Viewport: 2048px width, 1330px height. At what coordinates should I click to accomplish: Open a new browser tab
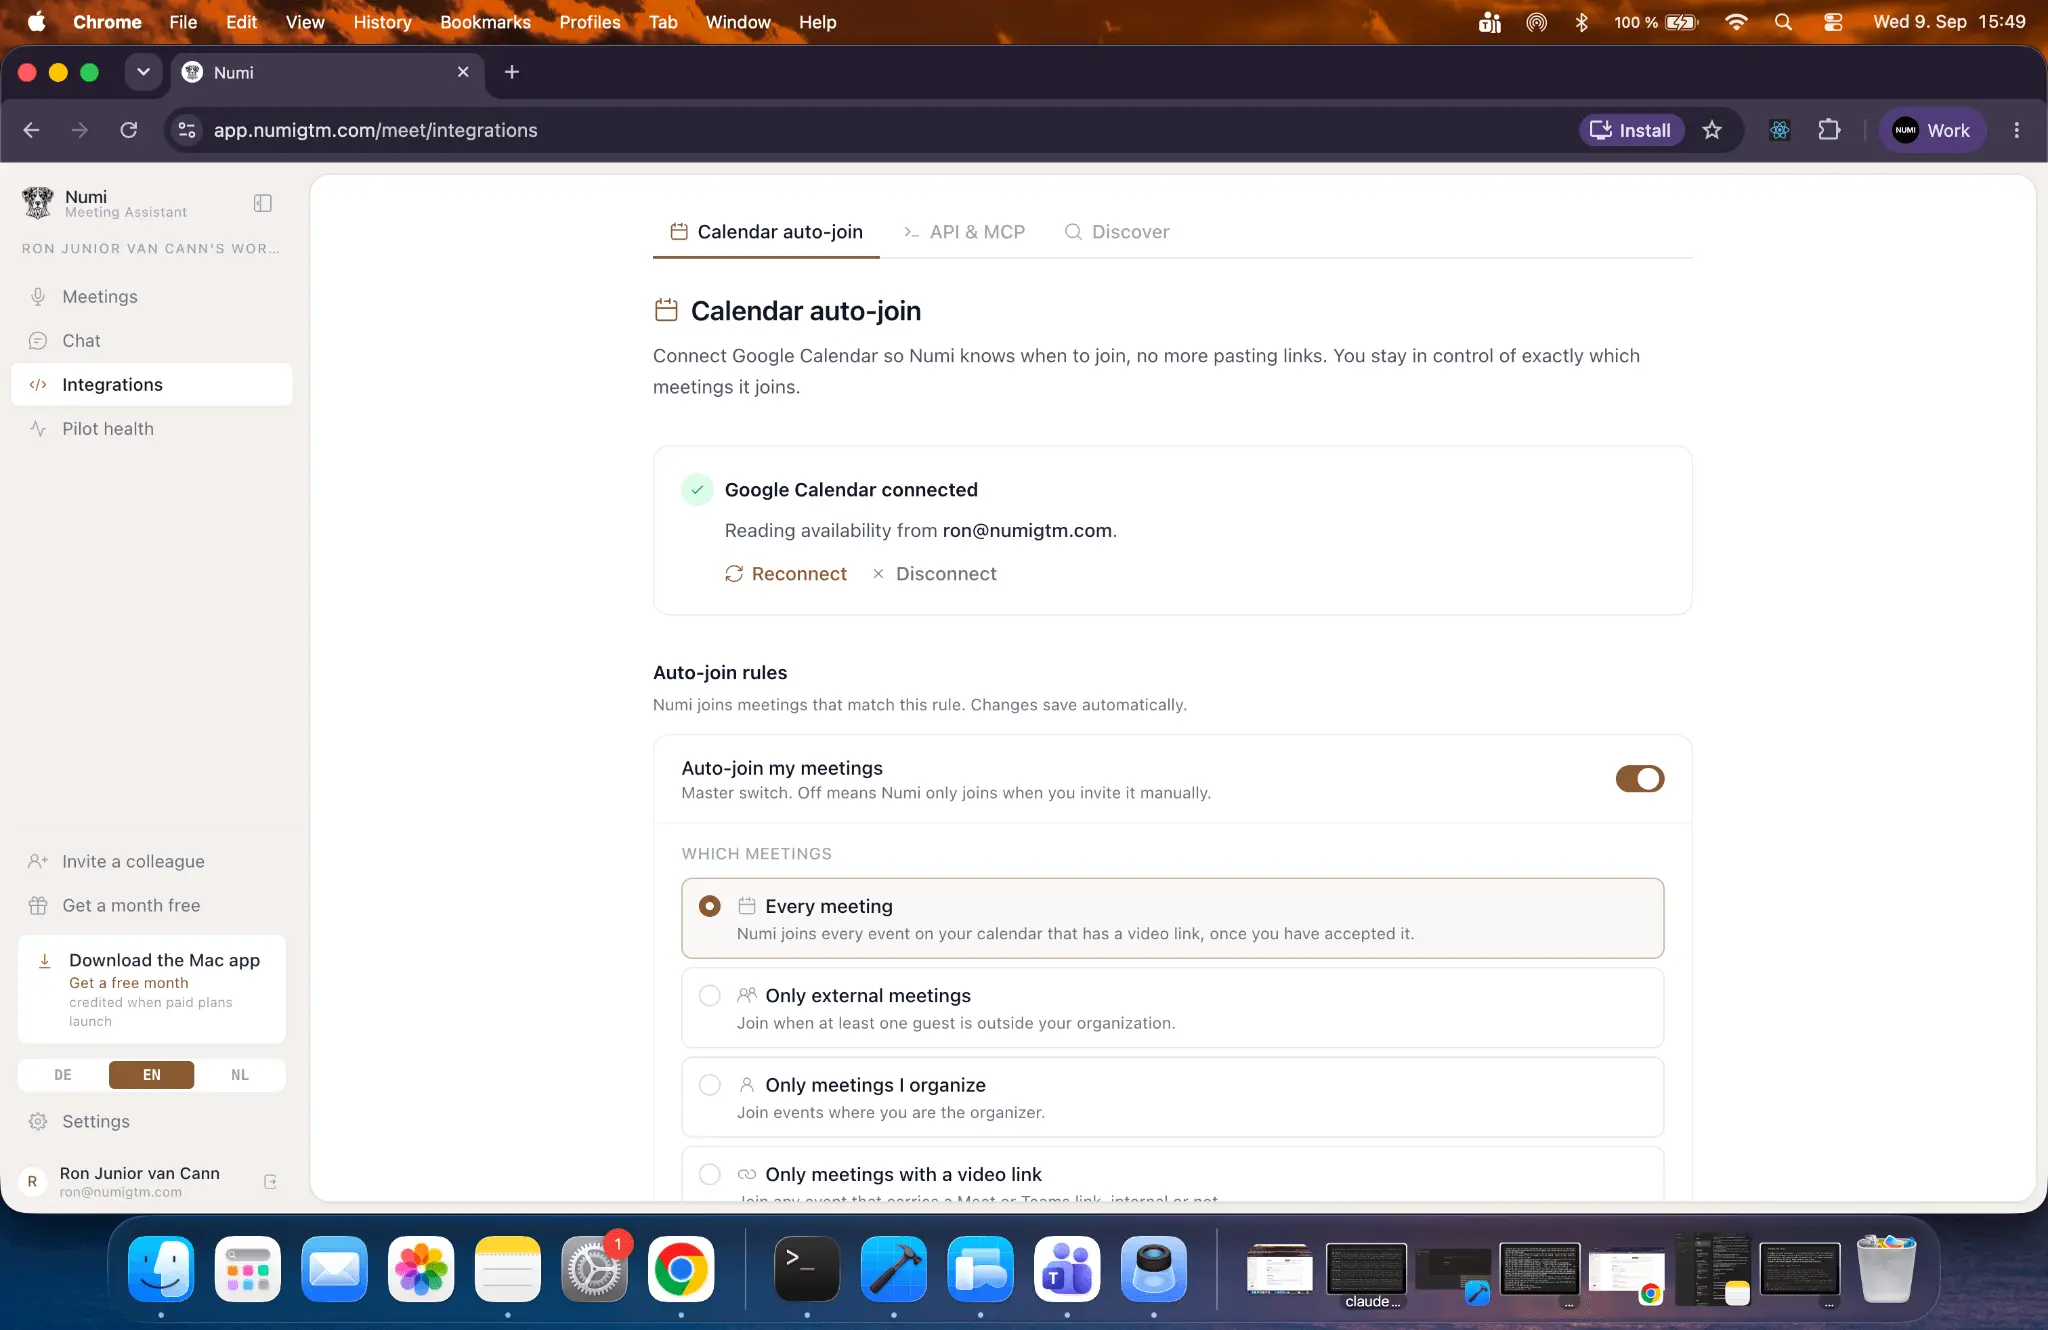point(512,72)
